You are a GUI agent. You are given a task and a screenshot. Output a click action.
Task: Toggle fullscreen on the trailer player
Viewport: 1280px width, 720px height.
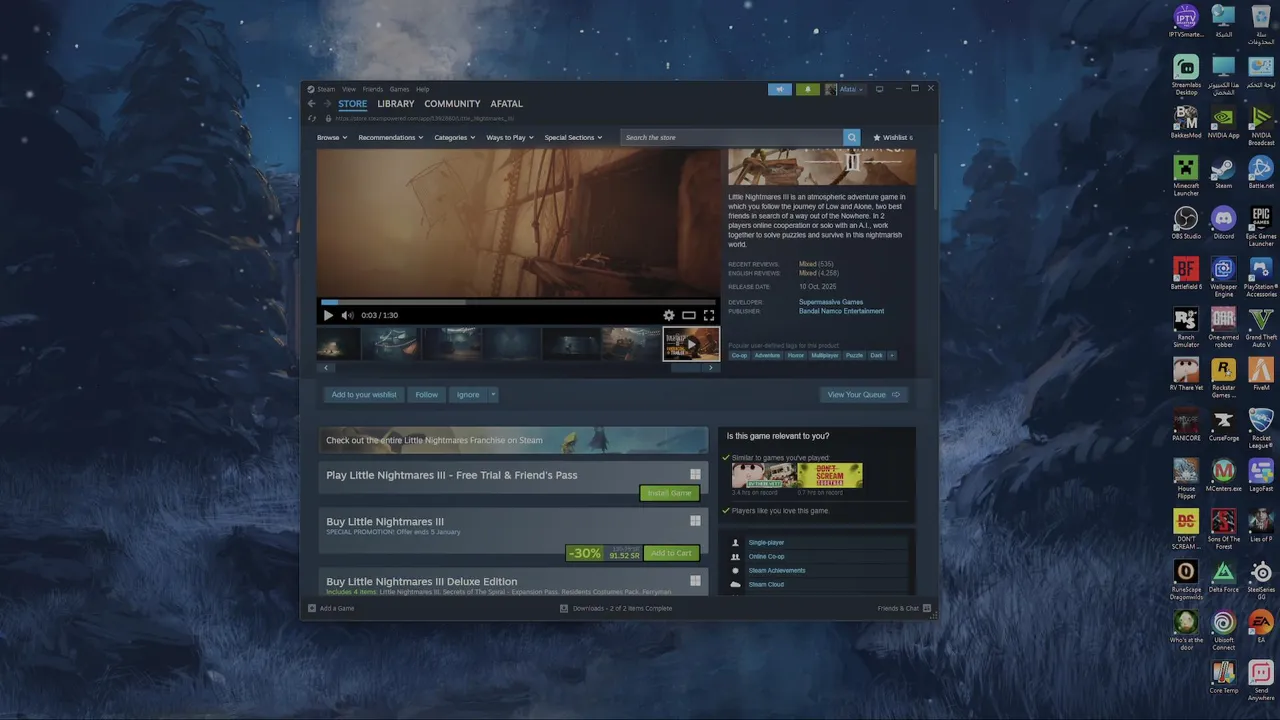pos(709,315)
